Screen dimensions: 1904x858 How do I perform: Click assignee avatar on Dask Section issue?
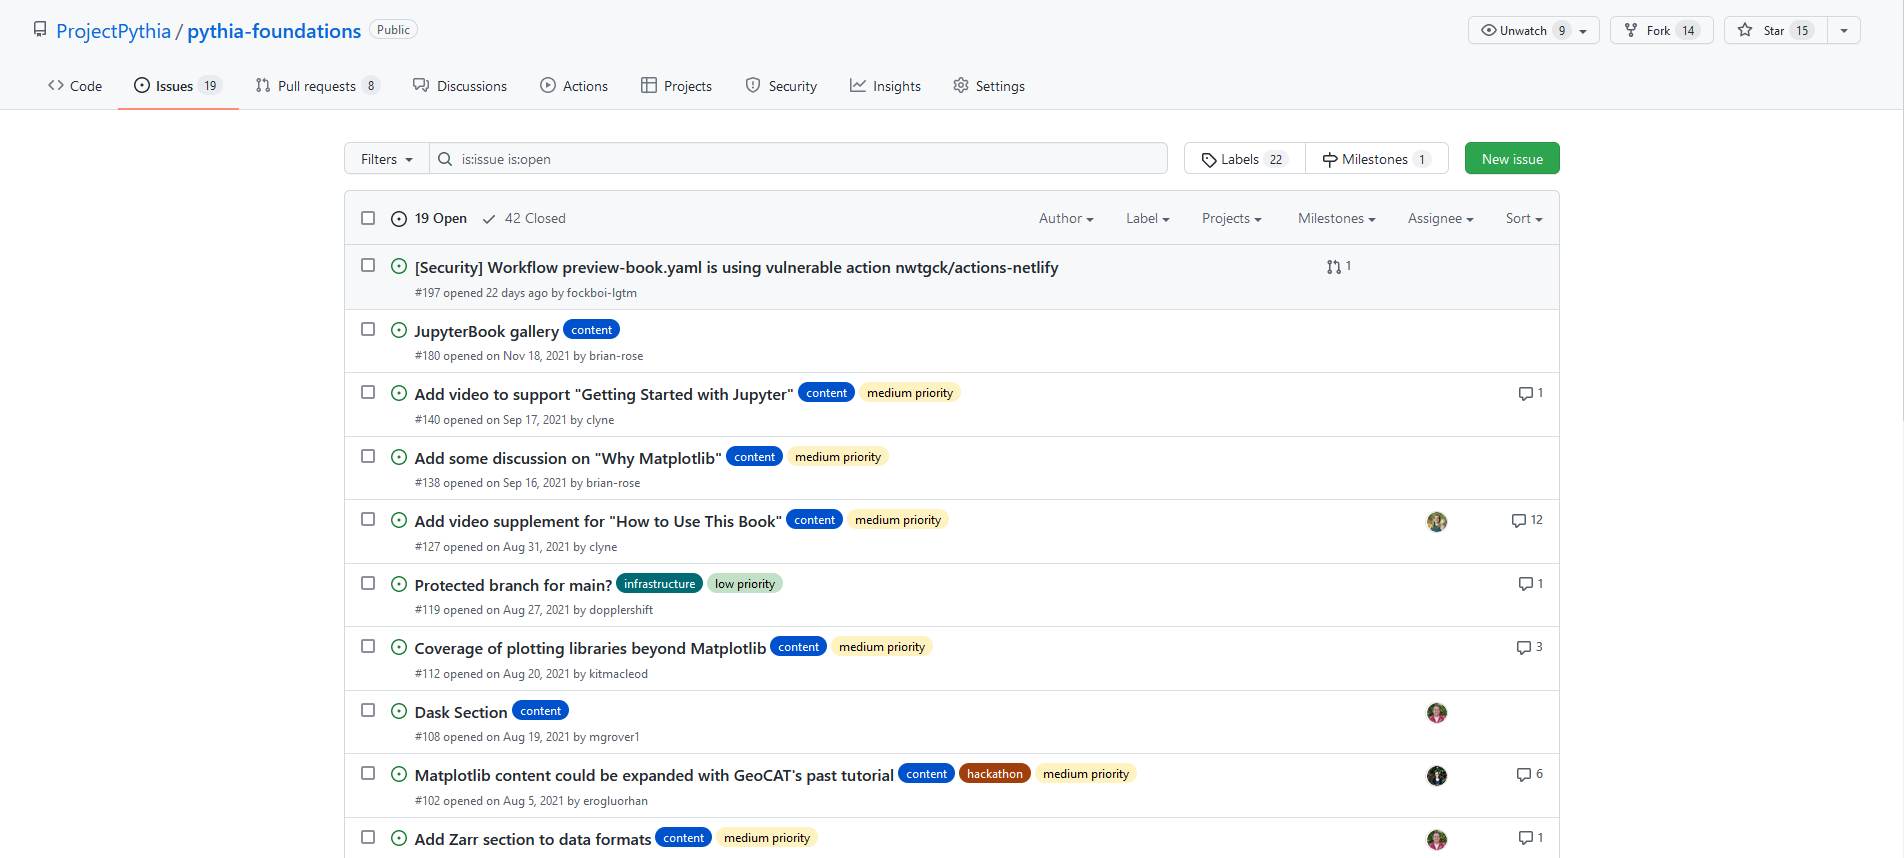(1436, 713)
